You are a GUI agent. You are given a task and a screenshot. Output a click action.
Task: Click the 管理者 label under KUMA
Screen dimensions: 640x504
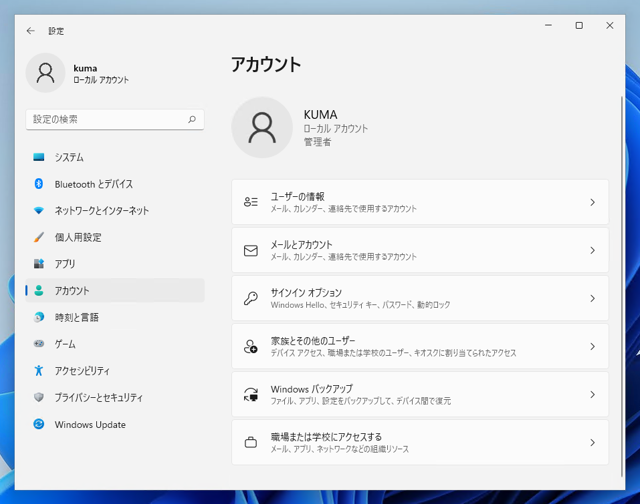click(317, 142)
